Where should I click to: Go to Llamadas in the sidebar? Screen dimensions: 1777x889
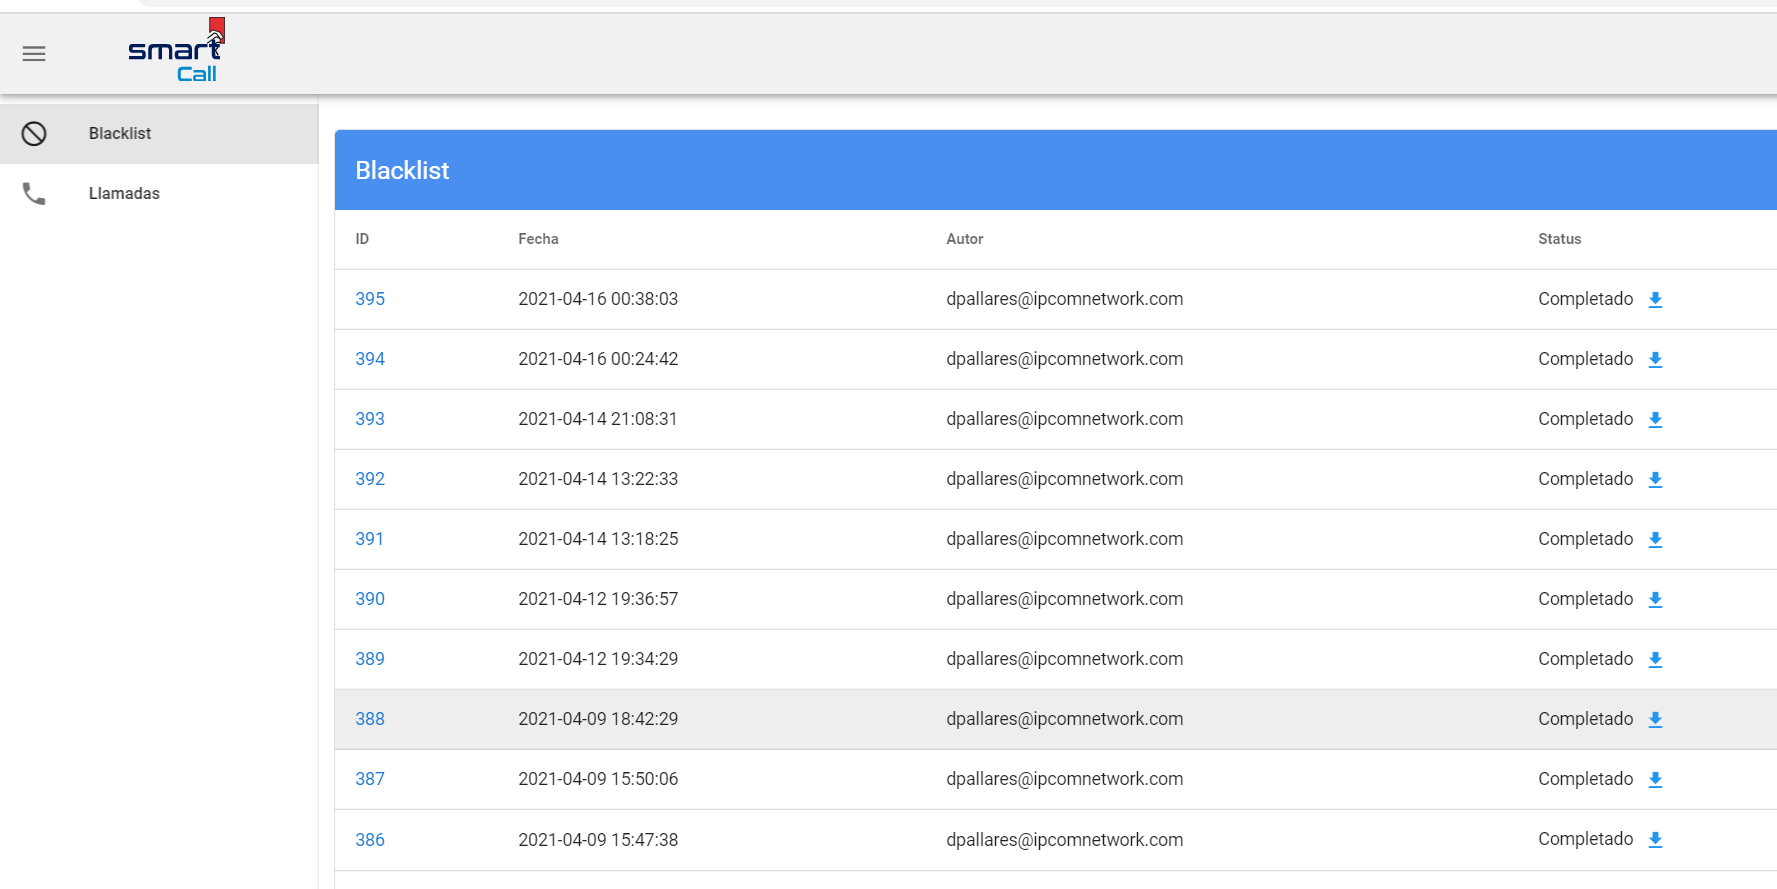[124, 194]
